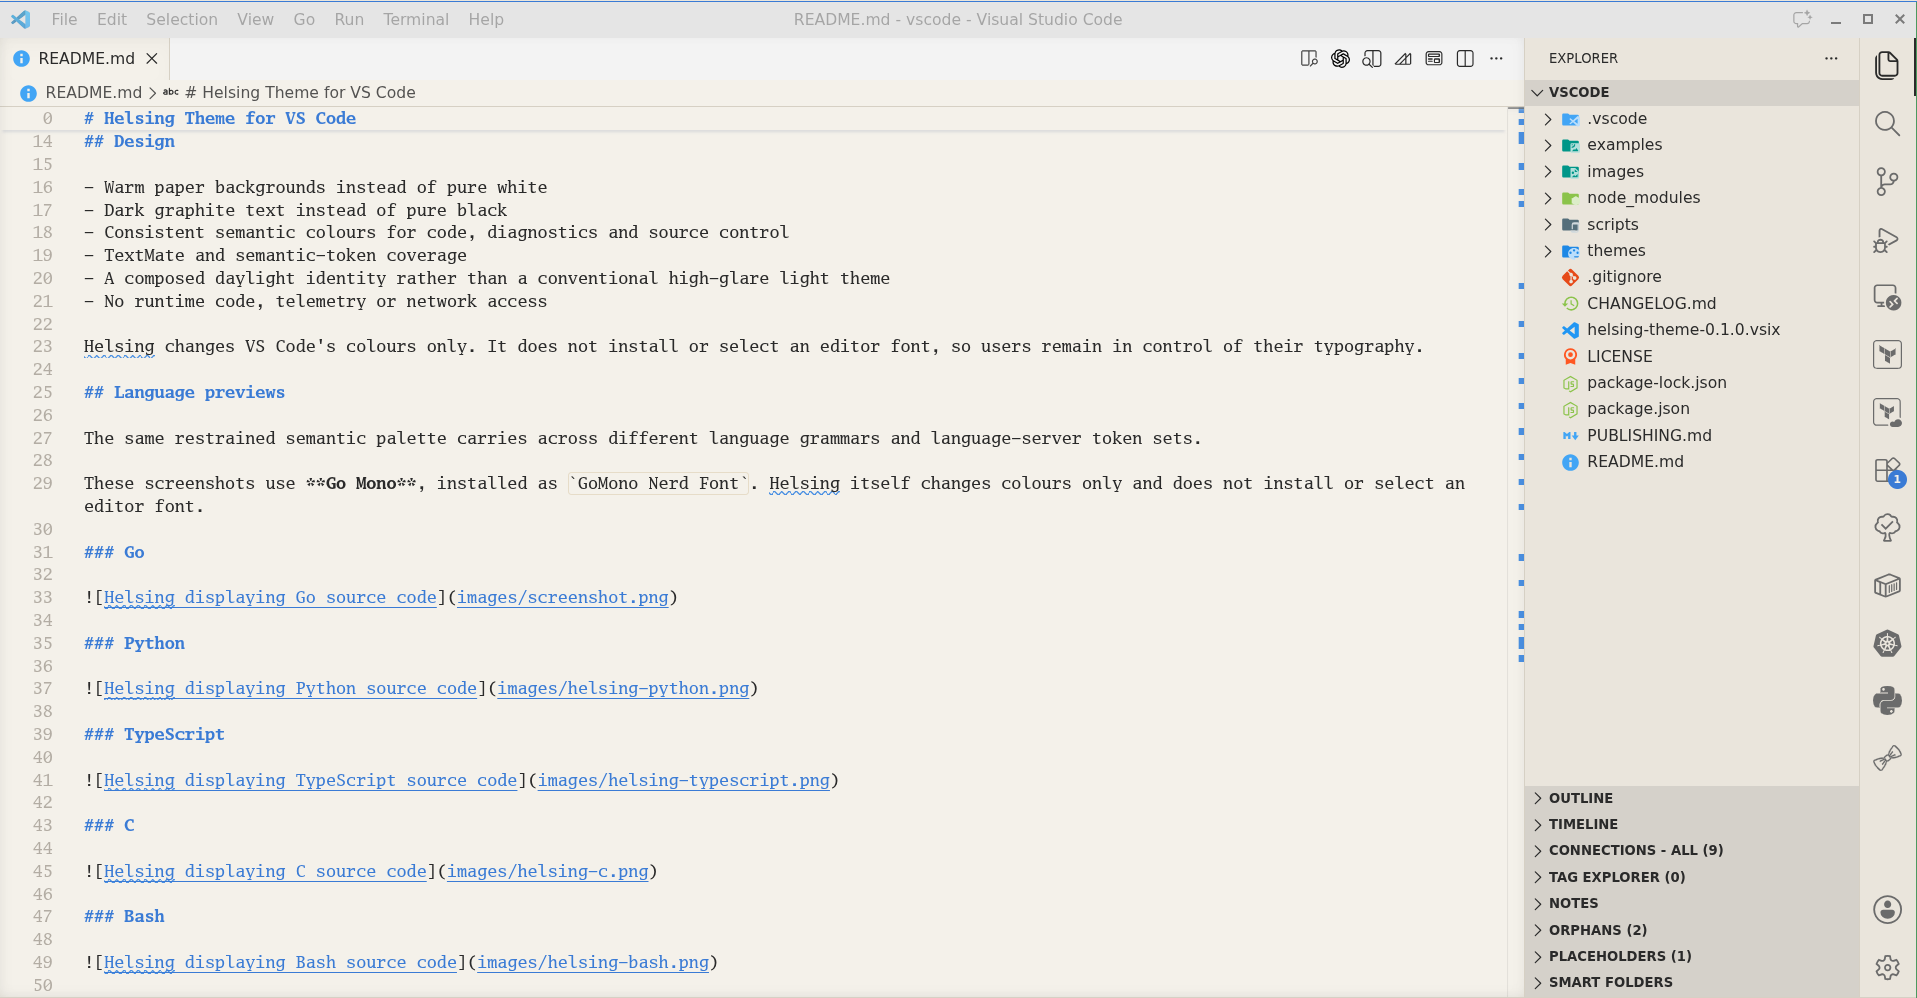Open the Manage gear menu

click(x=1887, y=967)
